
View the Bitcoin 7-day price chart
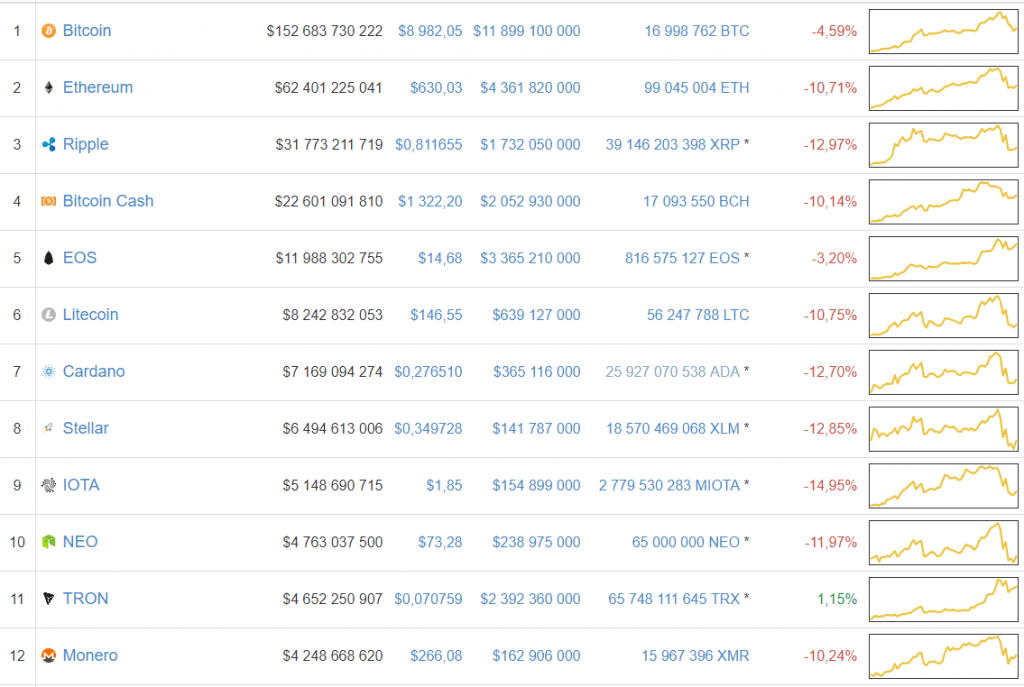tap(943, 31)
